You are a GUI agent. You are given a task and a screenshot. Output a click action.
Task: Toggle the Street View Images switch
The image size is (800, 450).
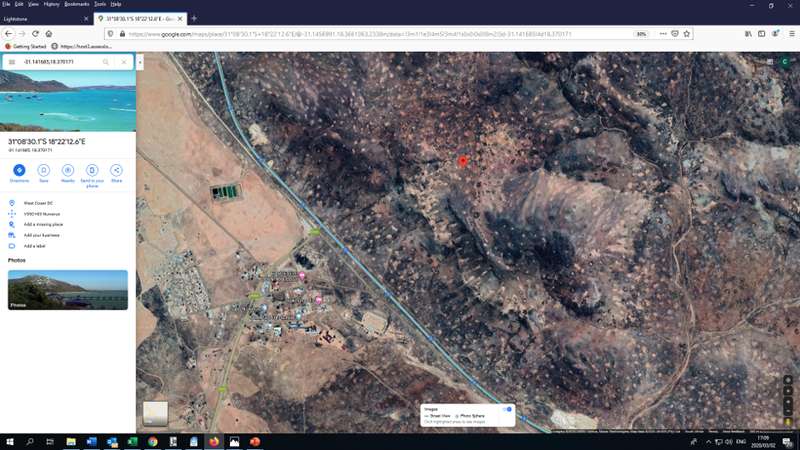coord(507,409)
